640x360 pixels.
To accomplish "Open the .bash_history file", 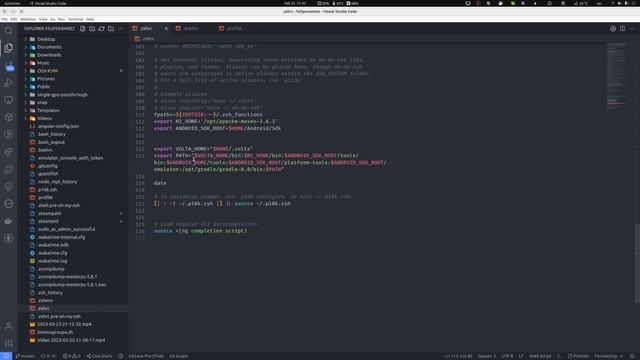I will (51, 134).
